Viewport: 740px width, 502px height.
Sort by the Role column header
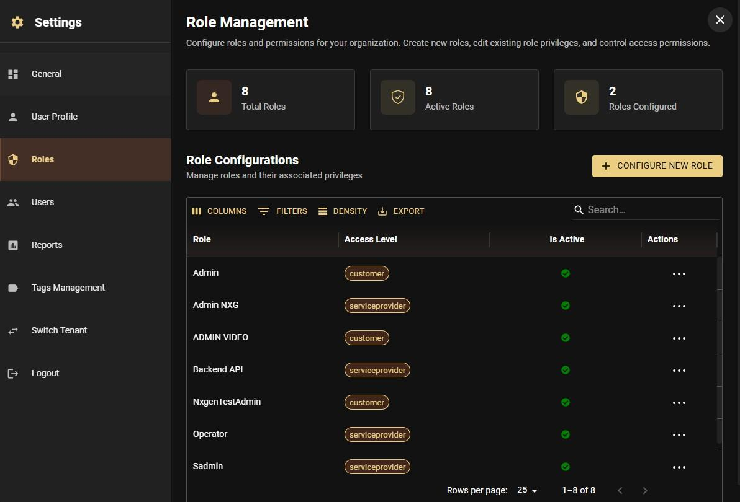tap(202, 239)
